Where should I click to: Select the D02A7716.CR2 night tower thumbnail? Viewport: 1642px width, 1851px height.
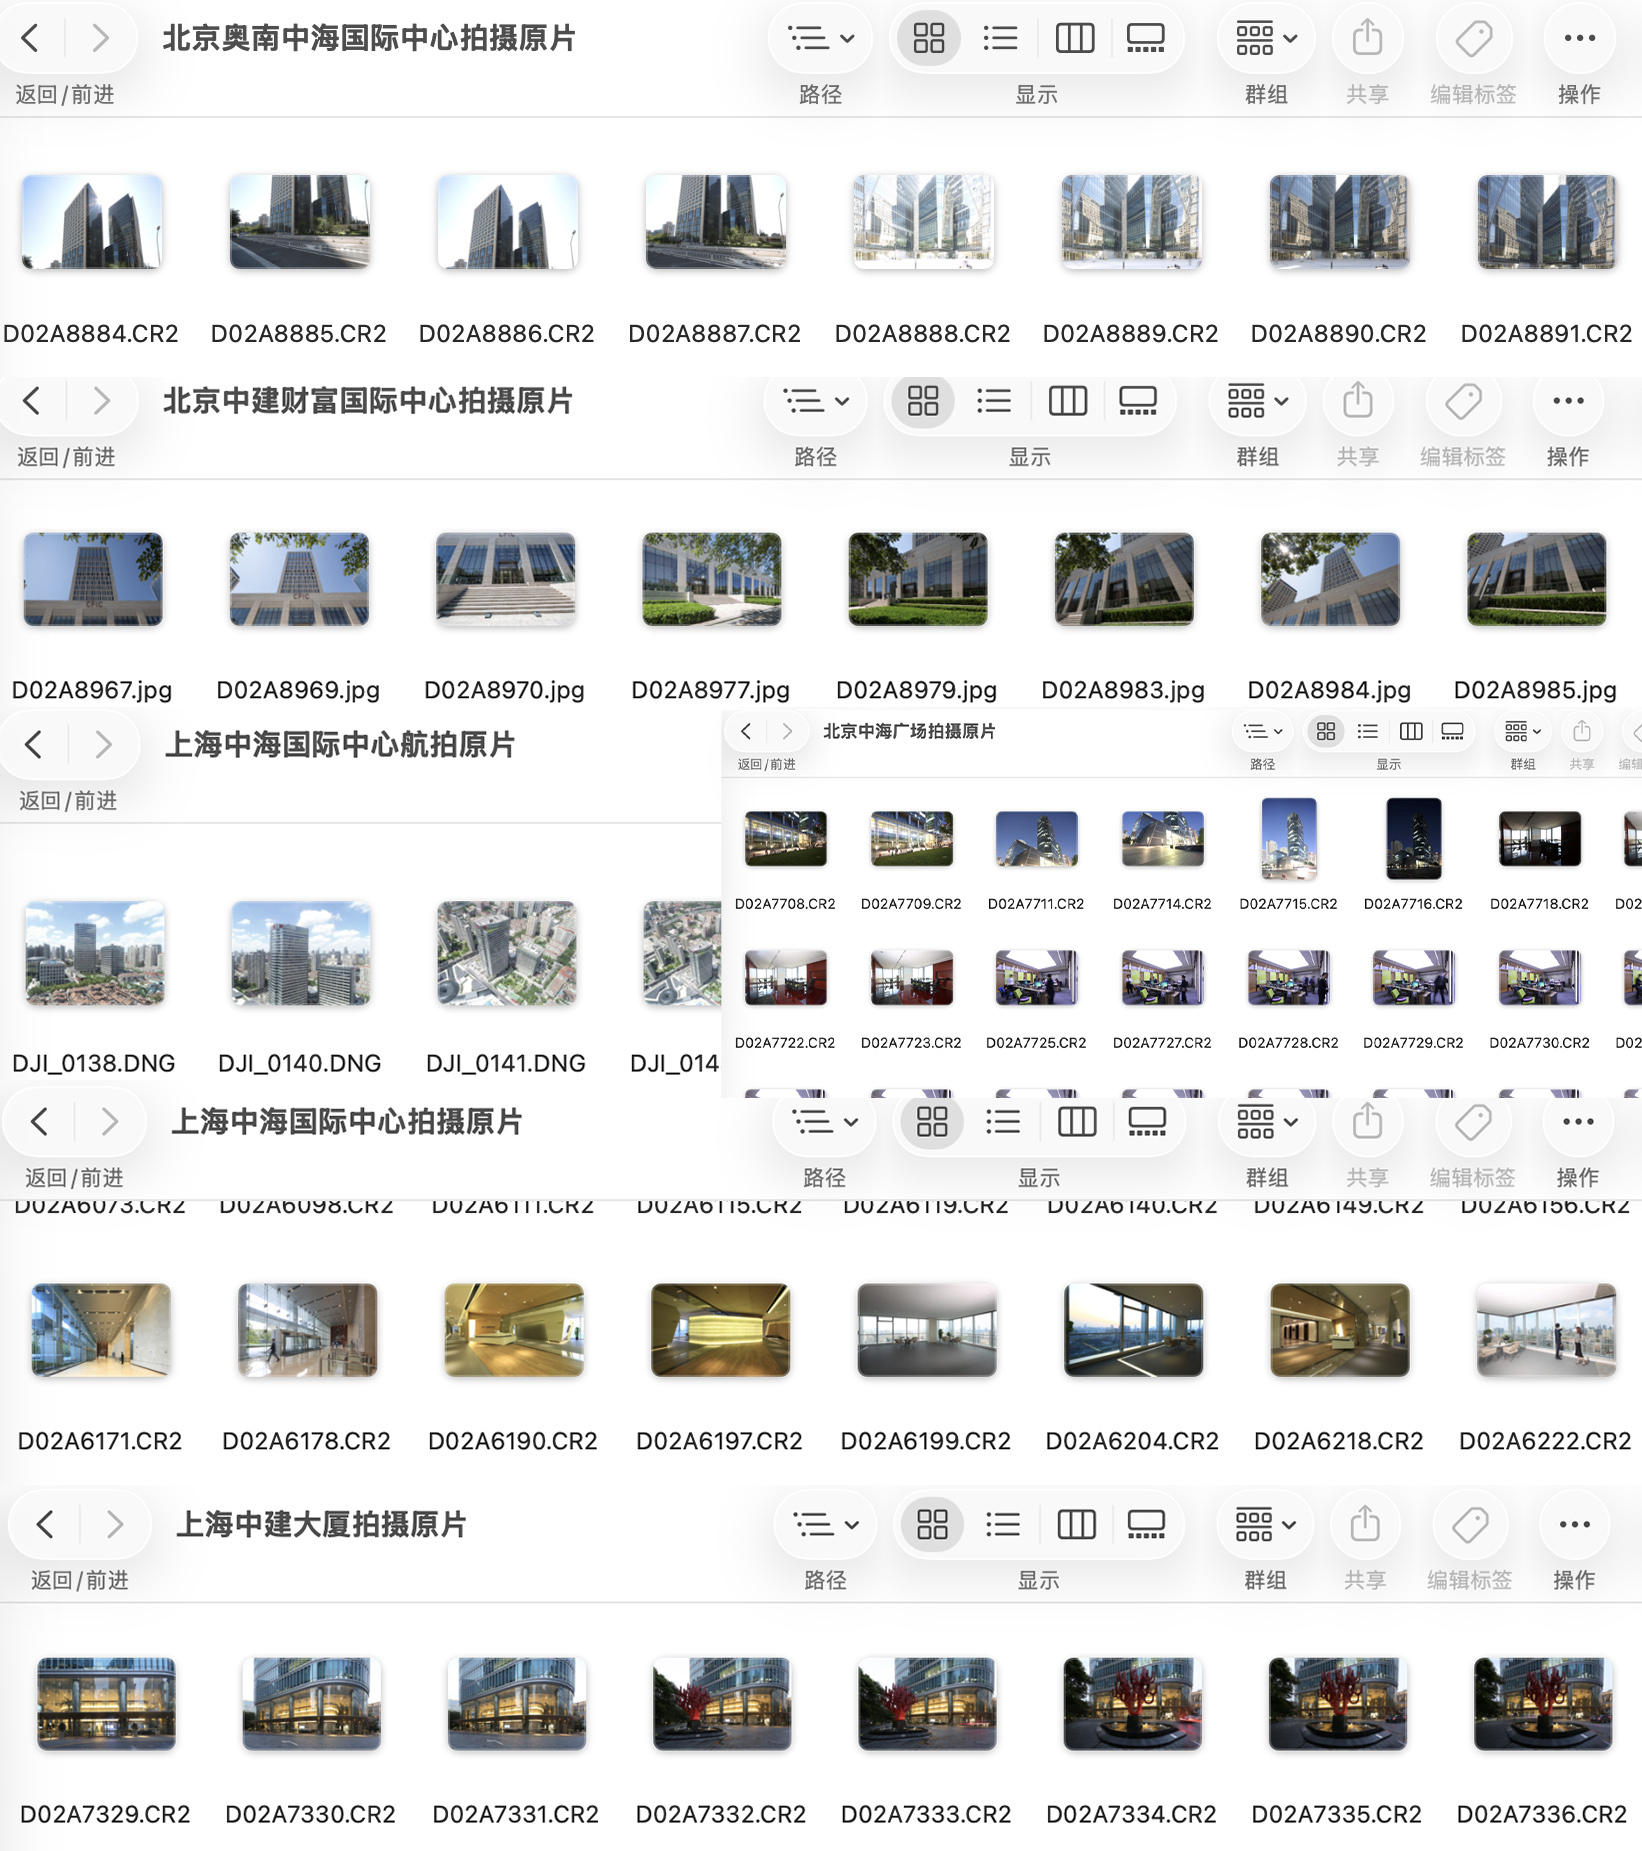click(x=1414, y=839)
